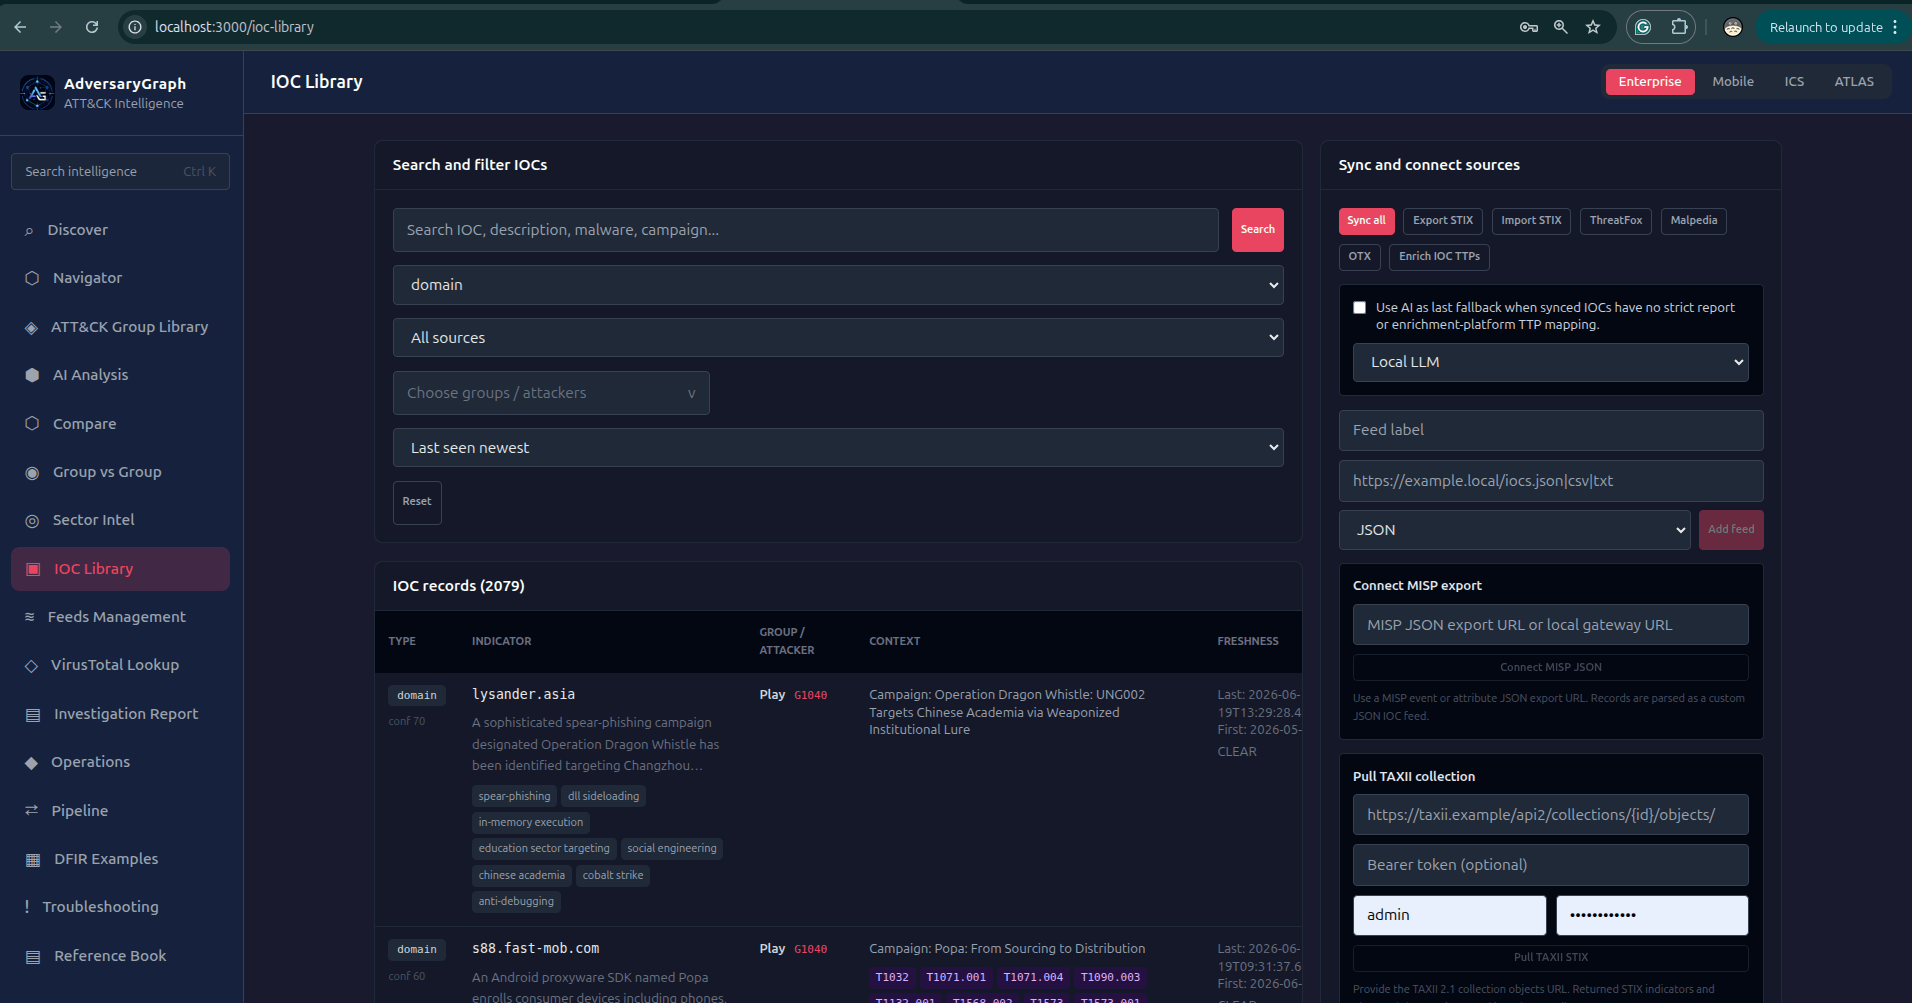Click the Operations diamond icon
1912x1003 pixels.
pyautogui.click(x=31, y=763)
